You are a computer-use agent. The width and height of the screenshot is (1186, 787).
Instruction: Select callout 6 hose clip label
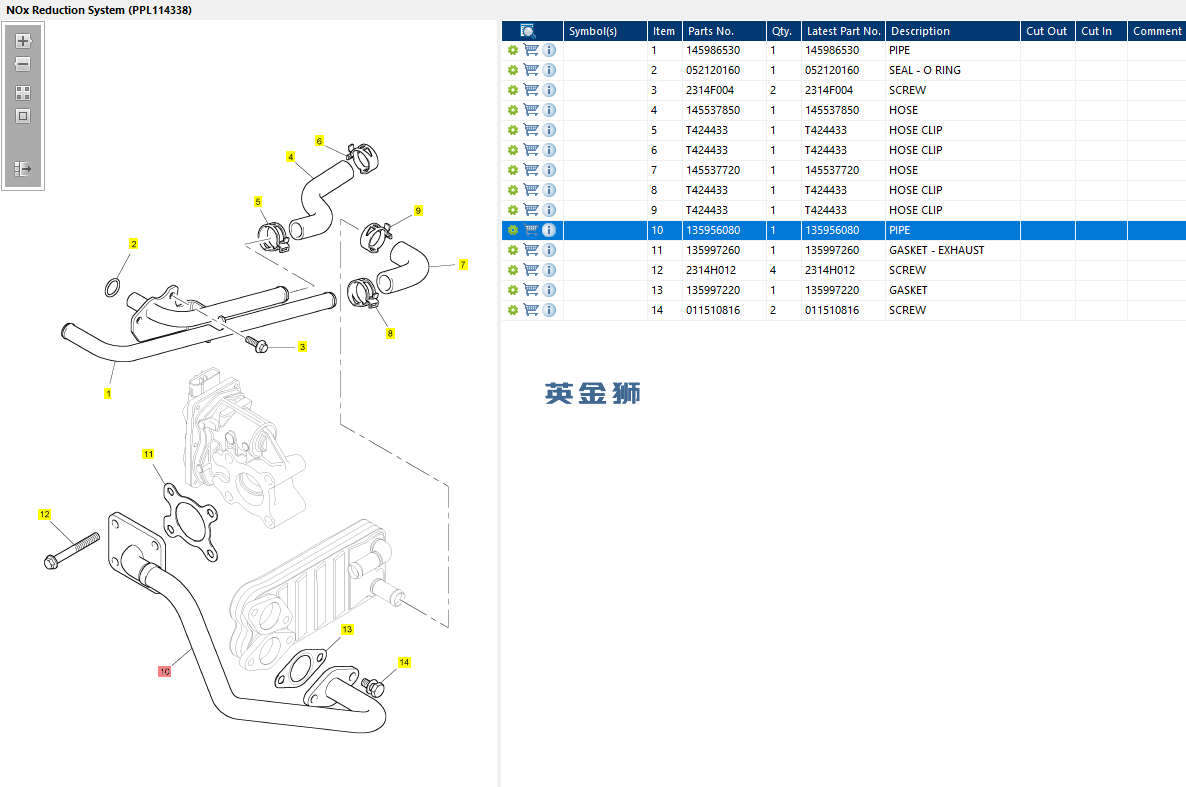(319, 141)
